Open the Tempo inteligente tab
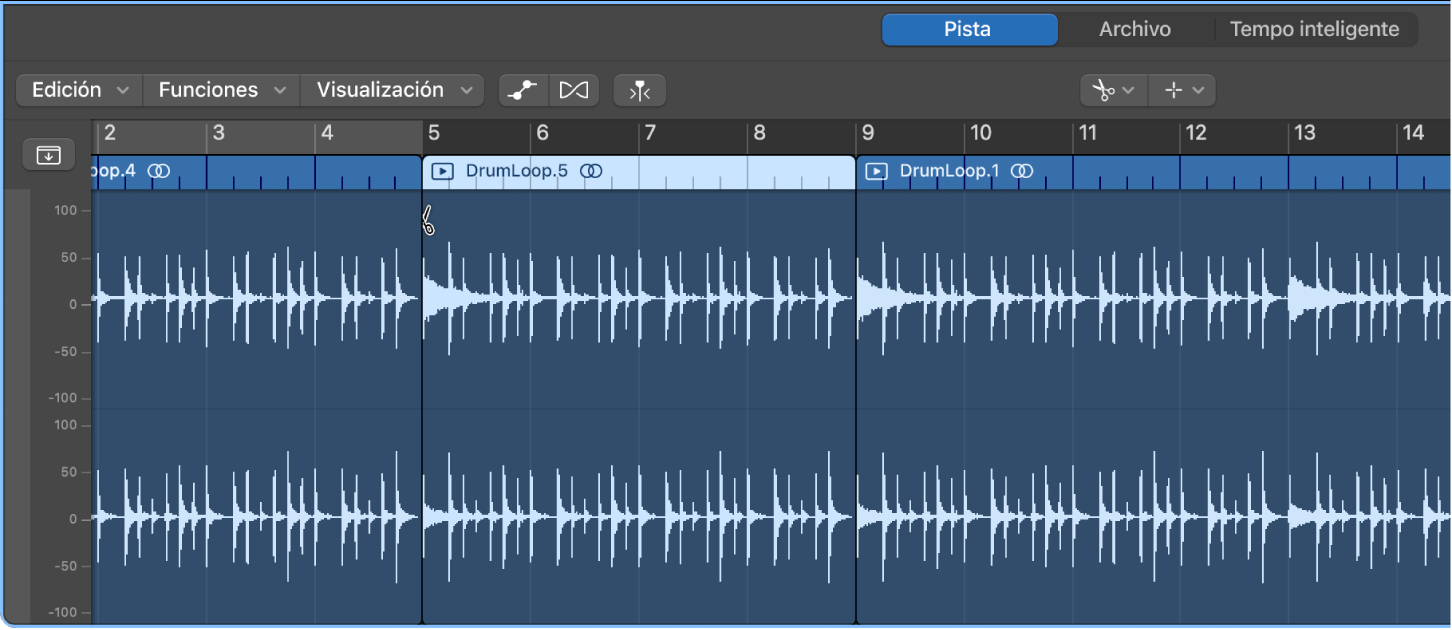The image size is (1452, 630). click(x=1314, y=28)
